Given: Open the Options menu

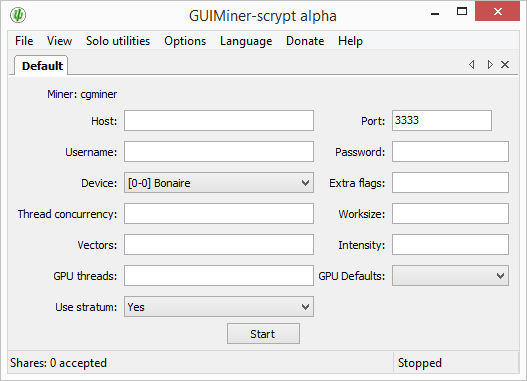Looking at the screenshot, I should pos(185,41).
